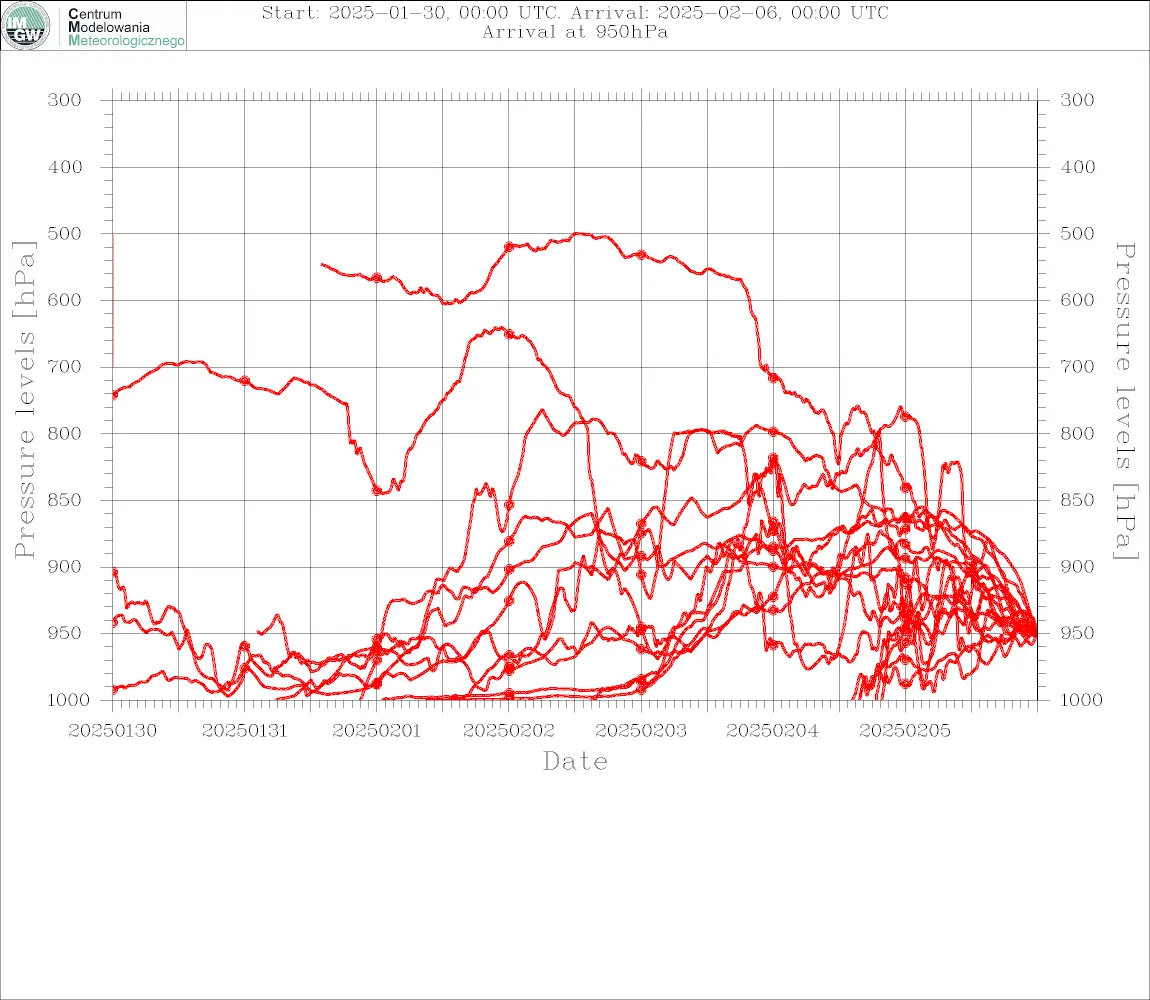Click the right axis 500 pressure label

[x=1077, y=233]
